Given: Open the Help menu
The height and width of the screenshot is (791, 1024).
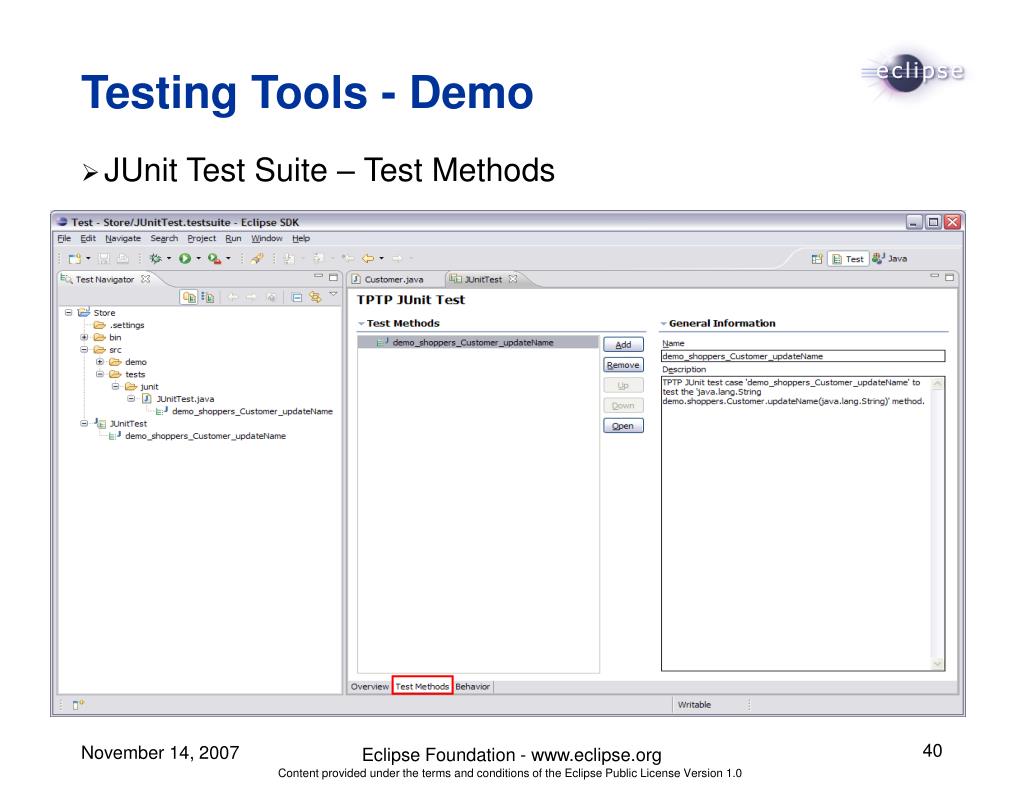Looking at the screenshot, I should [301, 238].
